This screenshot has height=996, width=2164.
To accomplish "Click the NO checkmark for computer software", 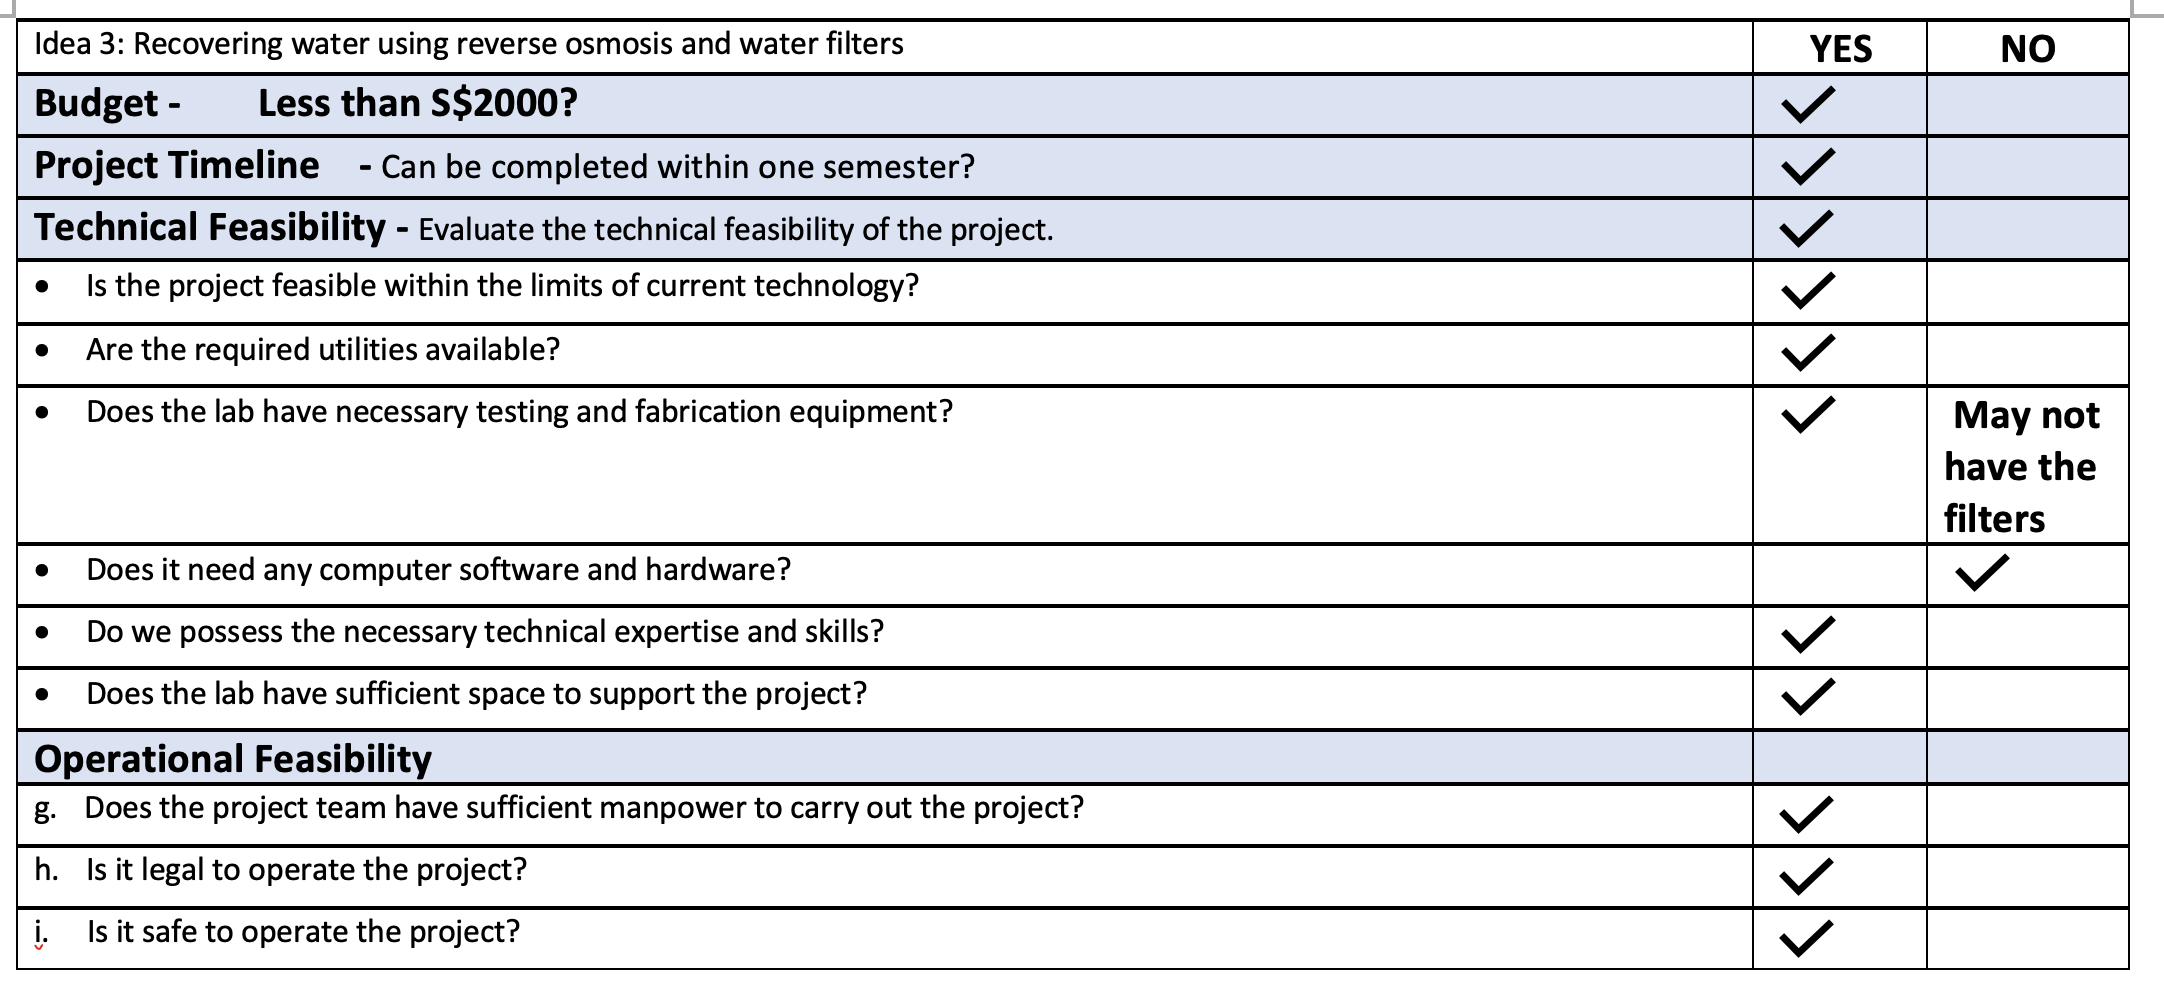I will coord(1981,573).
